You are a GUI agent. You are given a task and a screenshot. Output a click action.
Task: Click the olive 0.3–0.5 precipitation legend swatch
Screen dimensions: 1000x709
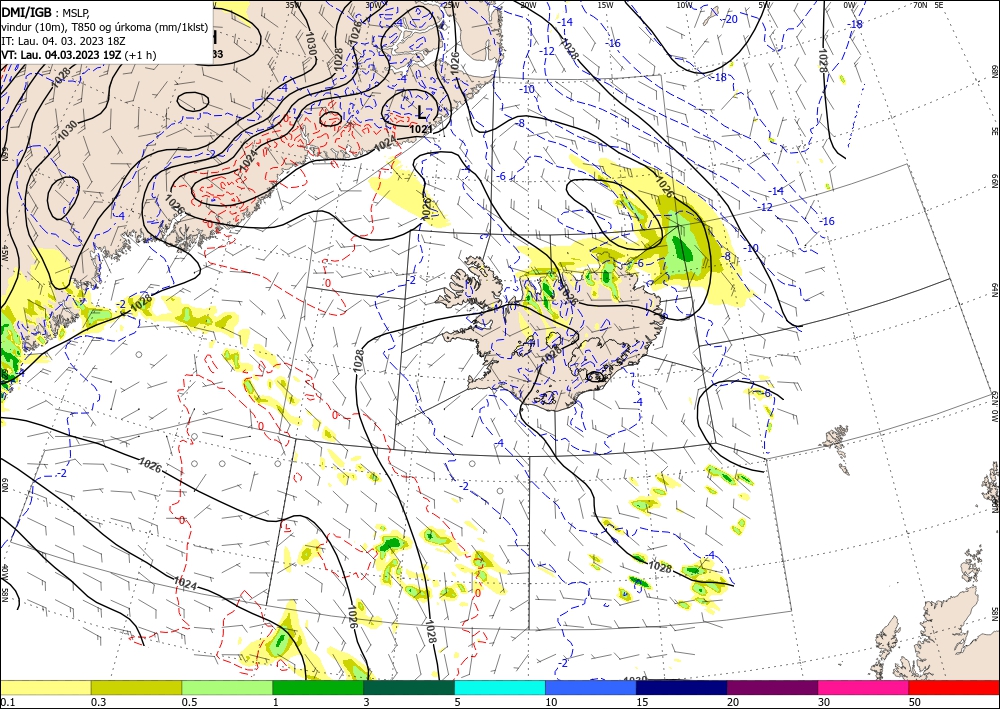[136, 687]
